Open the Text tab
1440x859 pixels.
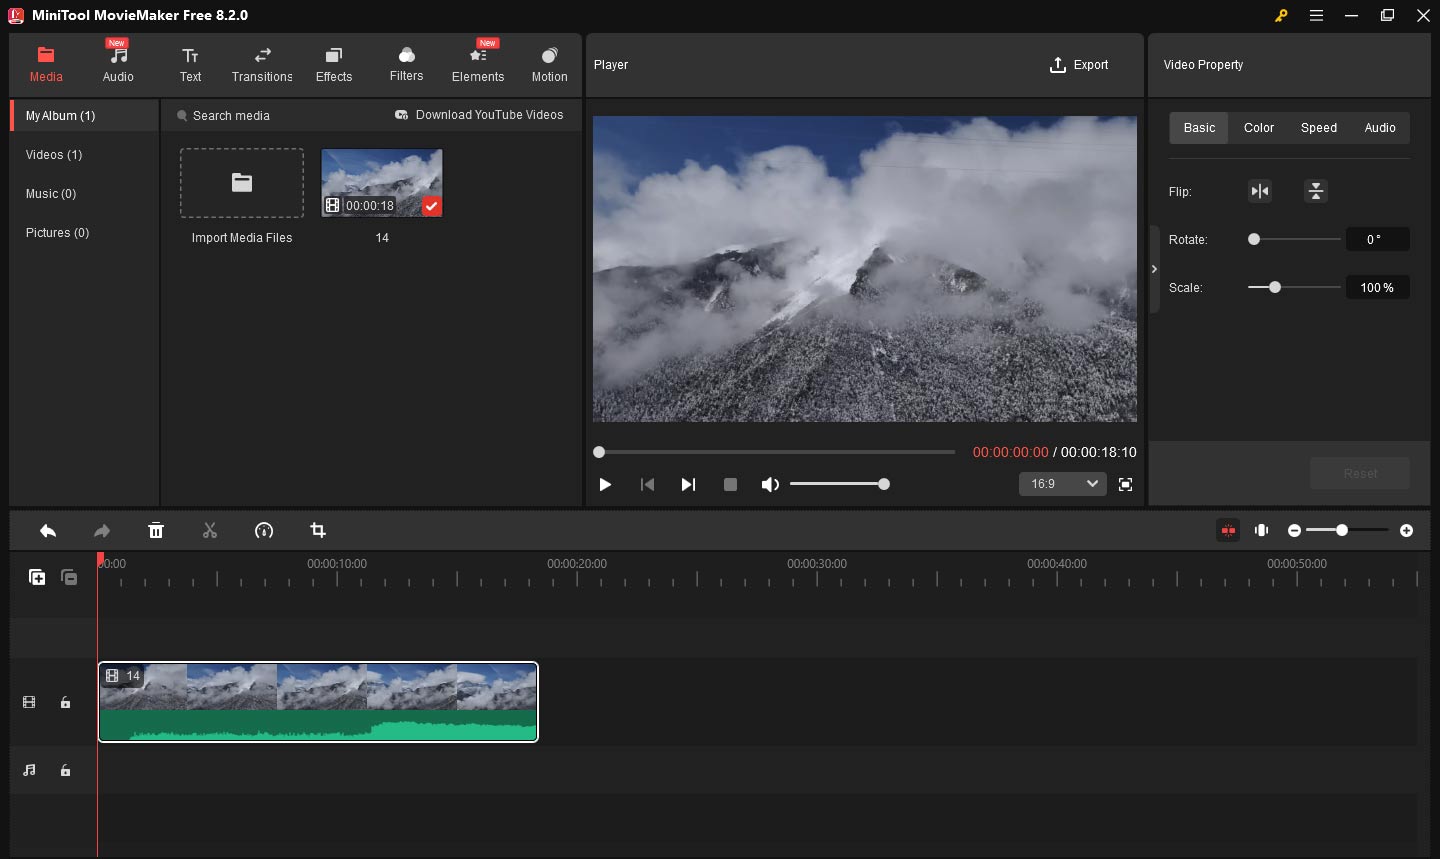tap(190, 64)
